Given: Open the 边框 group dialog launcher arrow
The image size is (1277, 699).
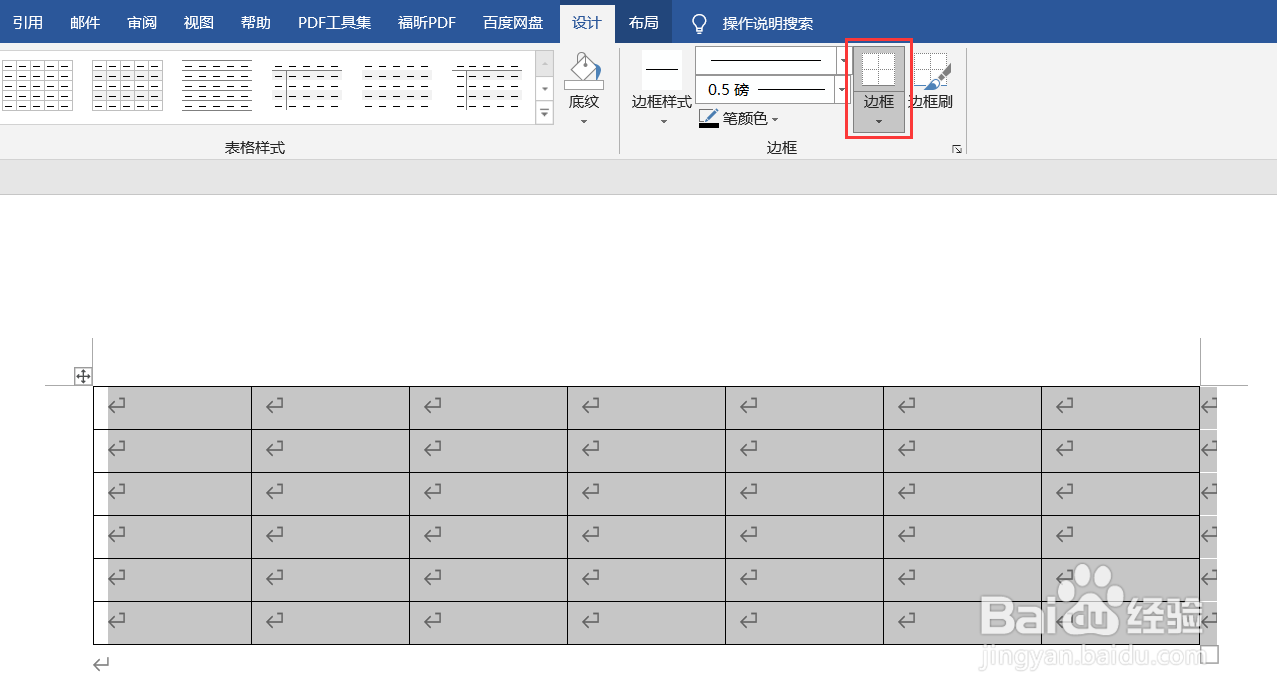Looking at the screenshot, I should 956,148.
